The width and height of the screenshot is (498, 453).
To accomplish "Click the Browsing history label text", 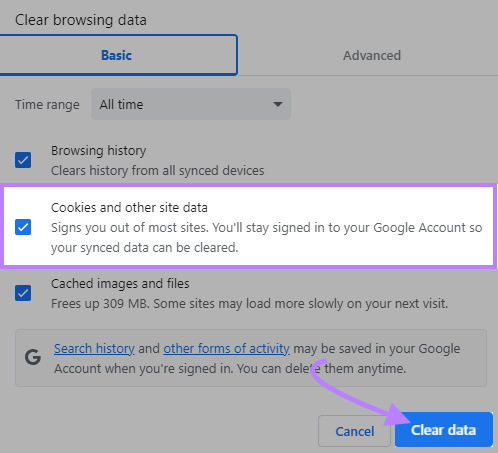I will [99, 151].
